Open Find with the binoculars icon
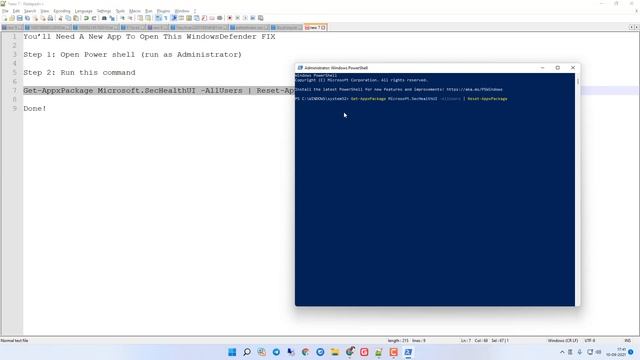The width and height of the screenshot is (640, 360). click(x=104, y=18)
